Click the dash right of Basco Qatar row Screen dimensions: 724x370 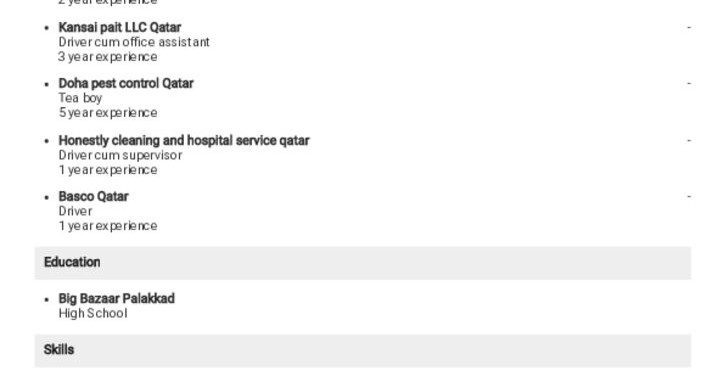689,196
